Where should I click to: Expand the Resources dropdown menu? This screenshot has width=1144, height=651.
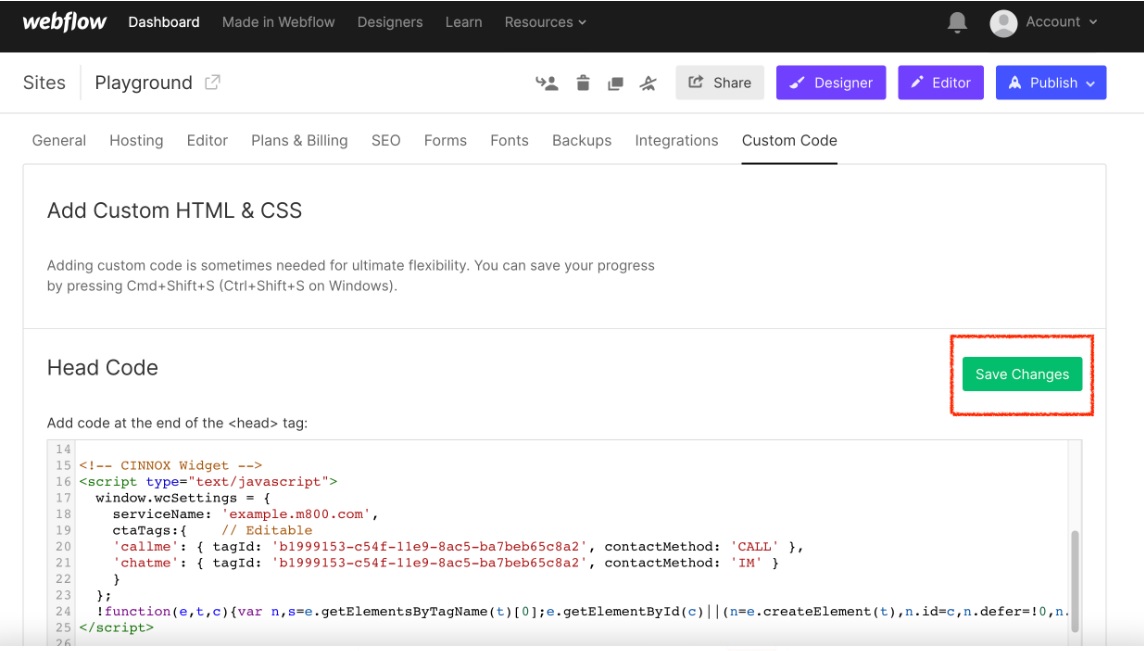click(545, 22)
